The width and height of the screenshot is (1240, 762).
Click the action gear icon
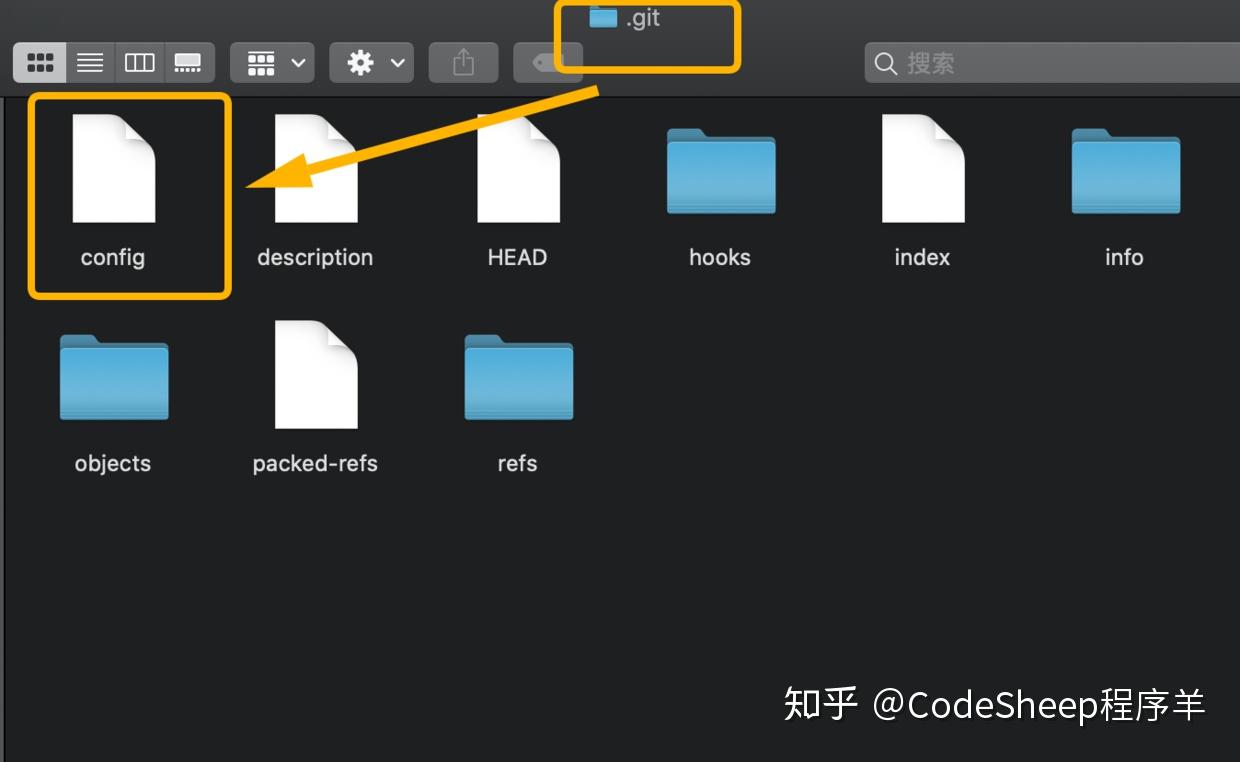click(360, 62)
